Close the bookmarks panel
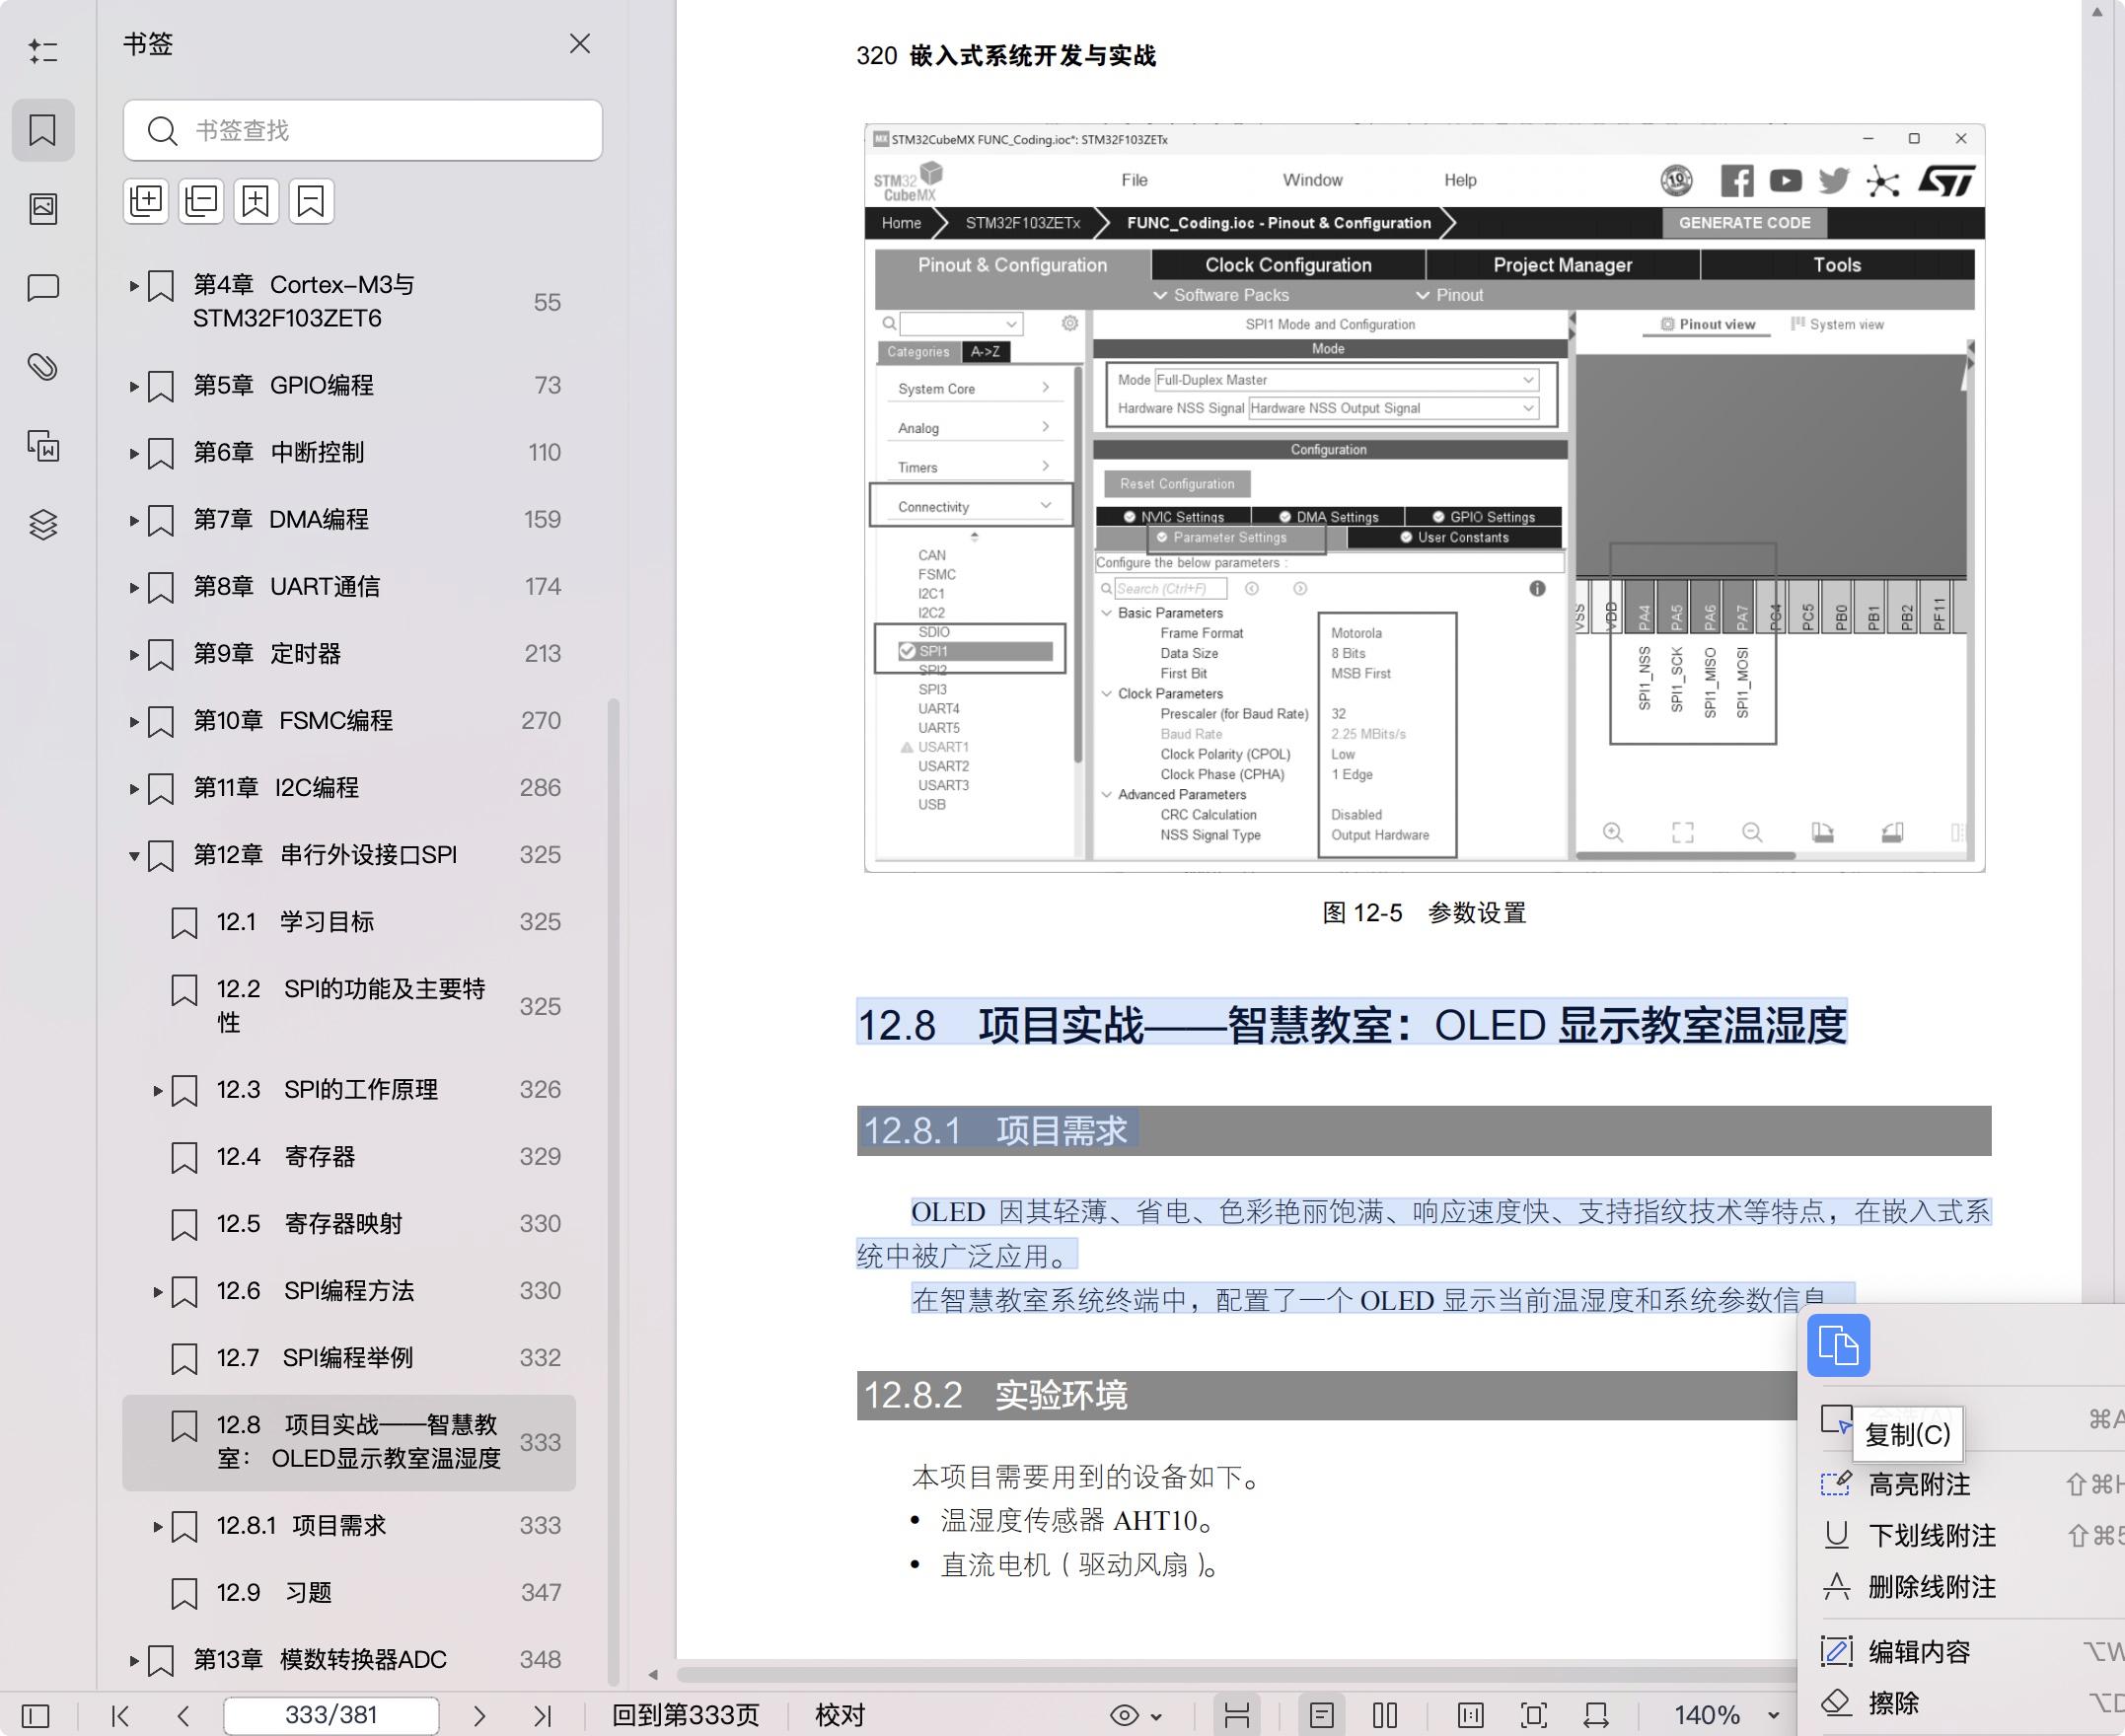The image size is (2125, 1736). (580, 44)
